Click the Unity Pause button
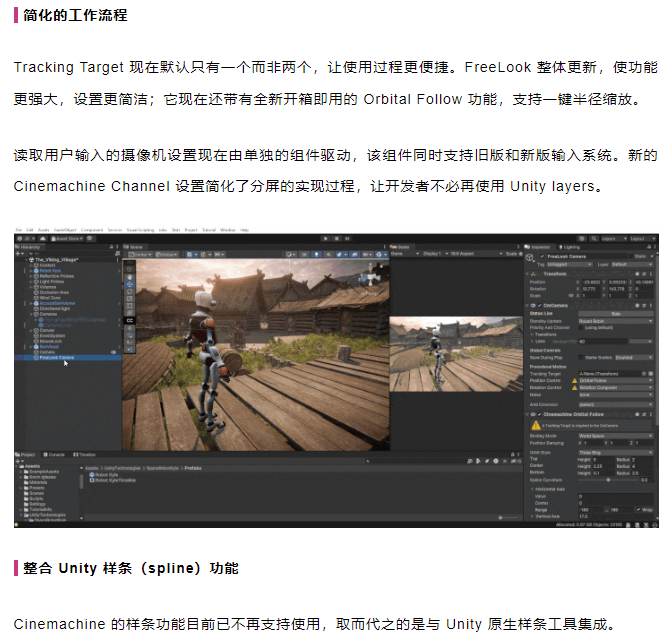The height and width of the screenshot is (641, 670). pos(336,238)
